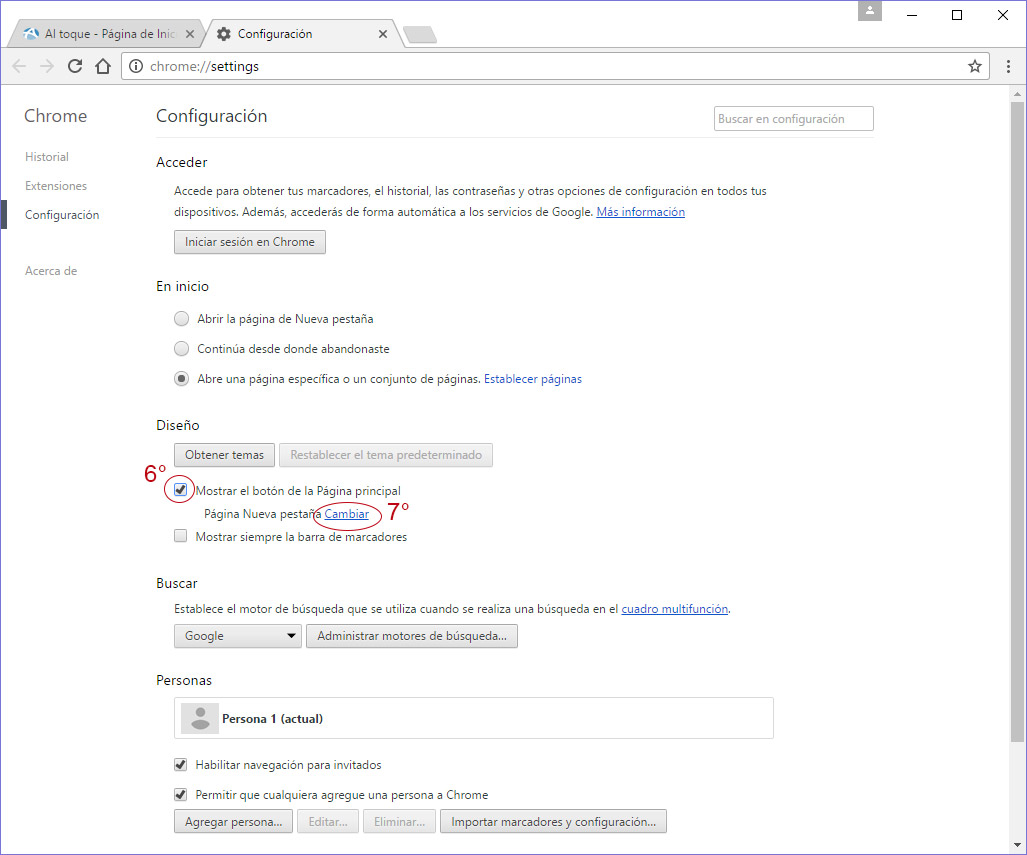Open the 'Más información' link
1027x855 pixels.
[641, 212]
